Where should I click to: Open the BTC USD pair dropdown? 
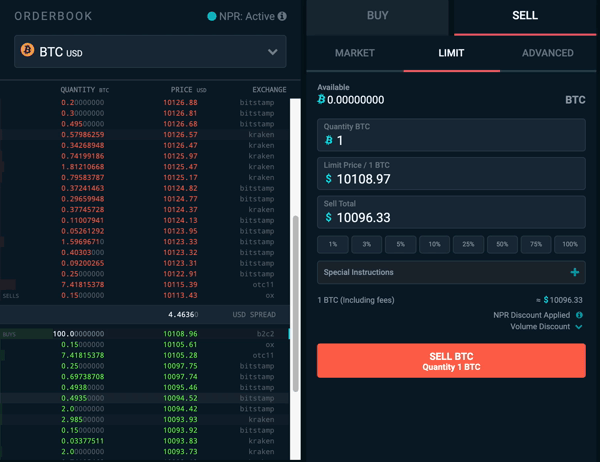tap(150, 52)
